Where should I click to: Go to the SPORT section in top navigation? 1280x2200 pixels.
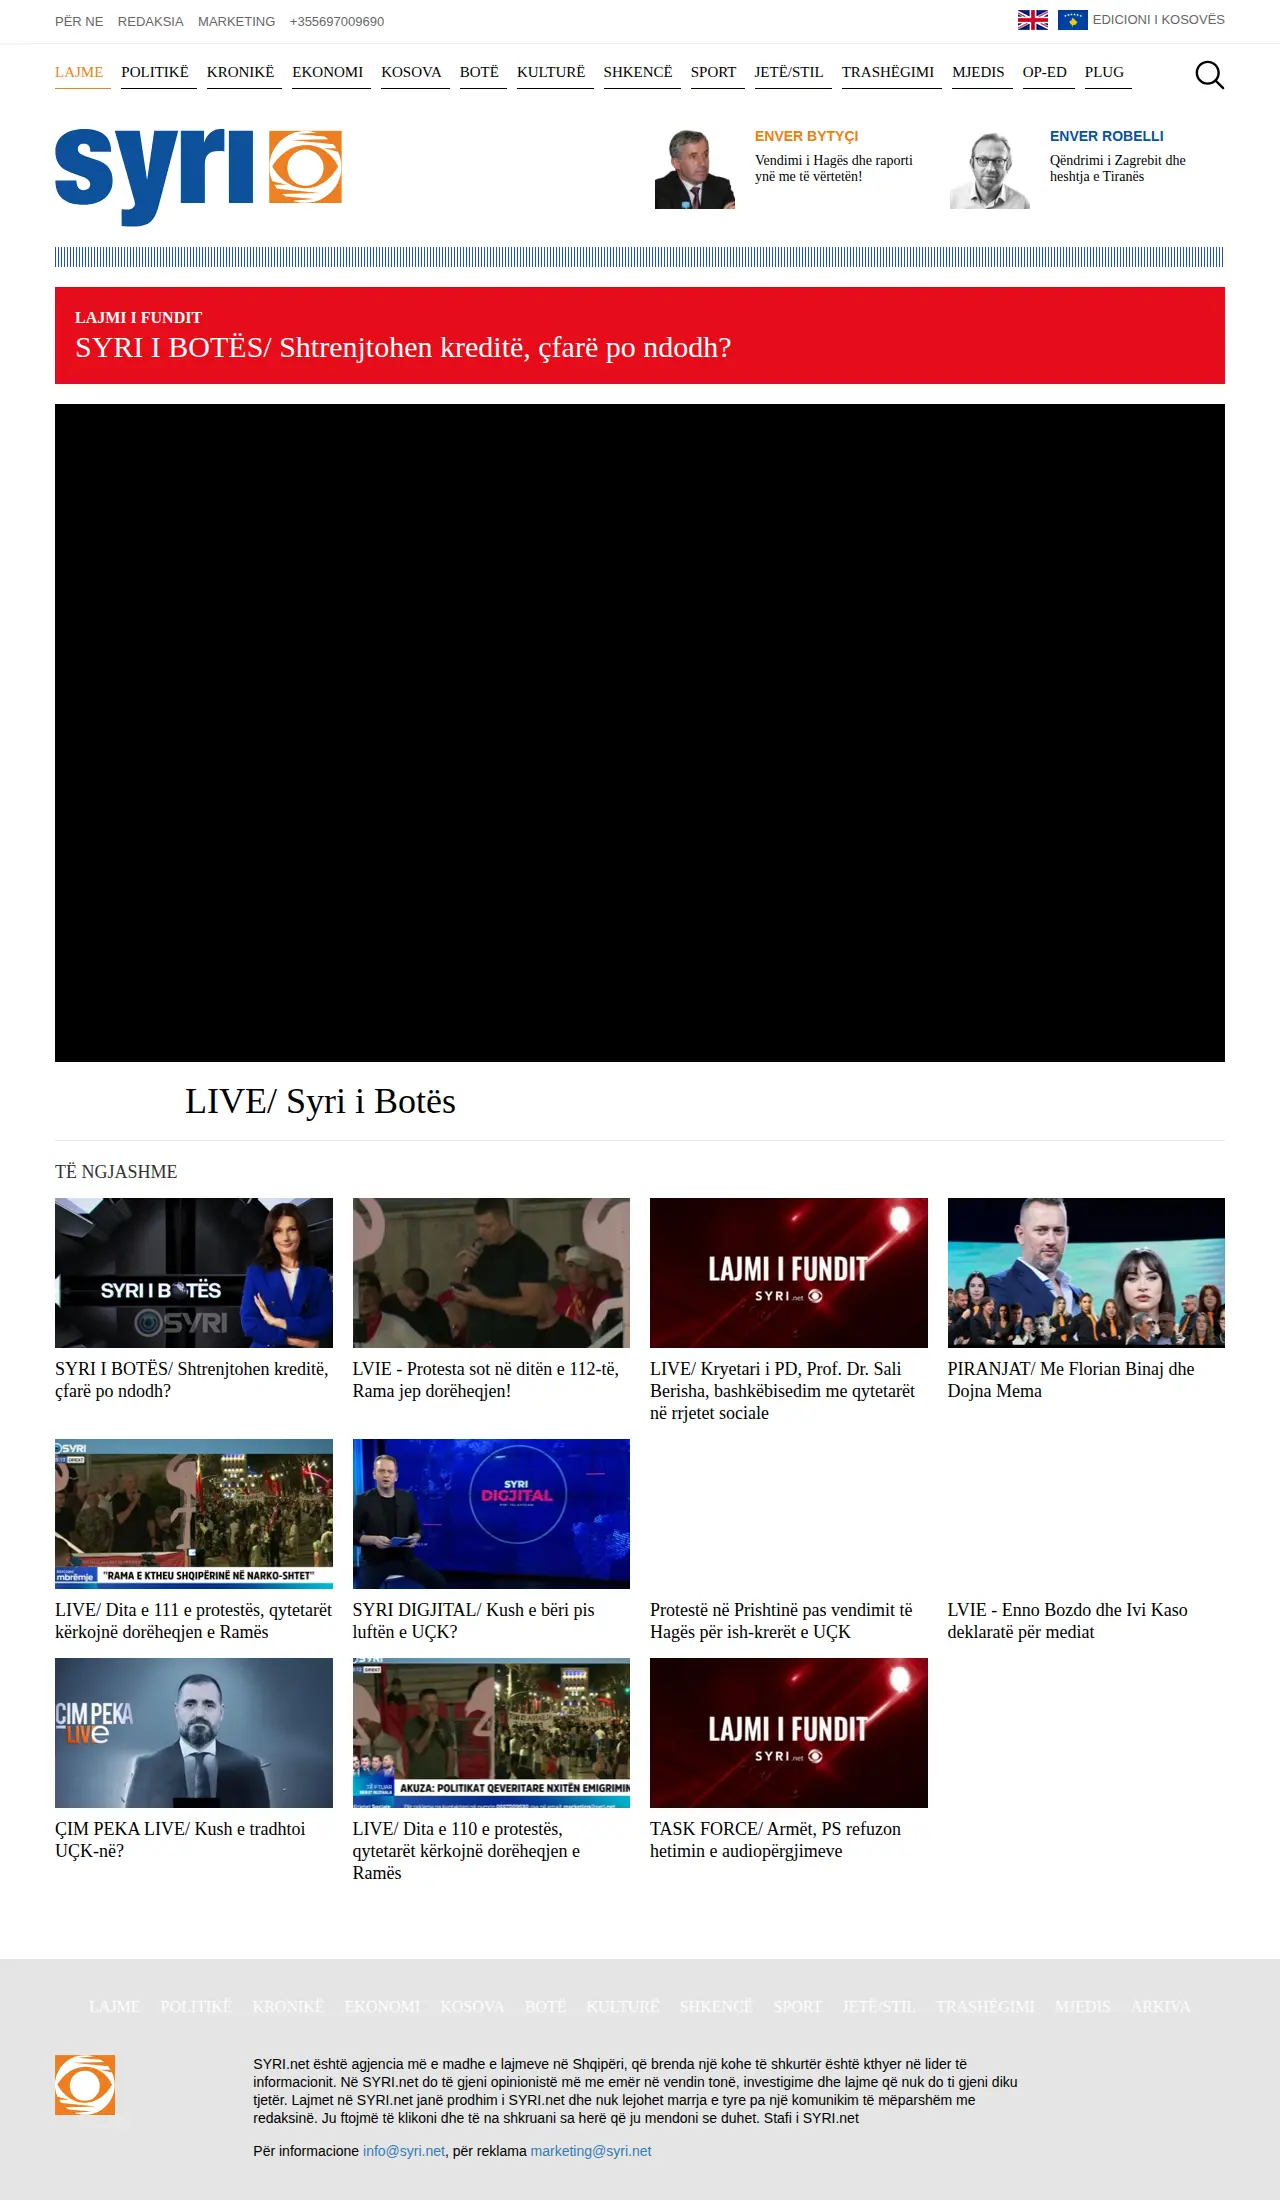coord(713,72)
